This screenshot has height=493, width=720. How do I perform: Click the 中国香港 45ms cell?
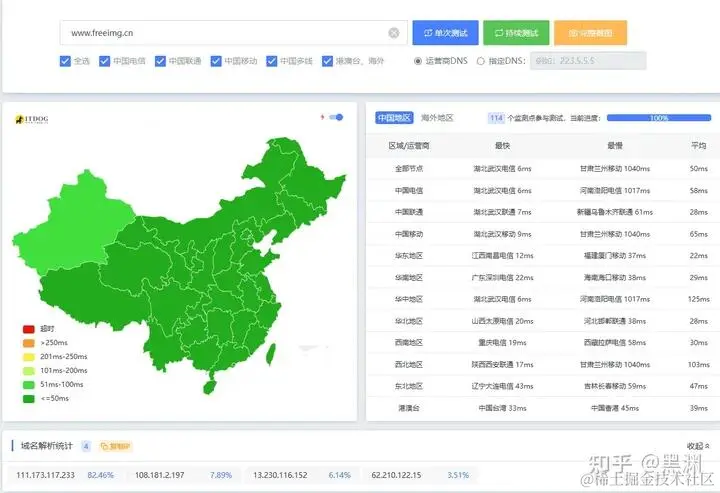tap(615, 408)
